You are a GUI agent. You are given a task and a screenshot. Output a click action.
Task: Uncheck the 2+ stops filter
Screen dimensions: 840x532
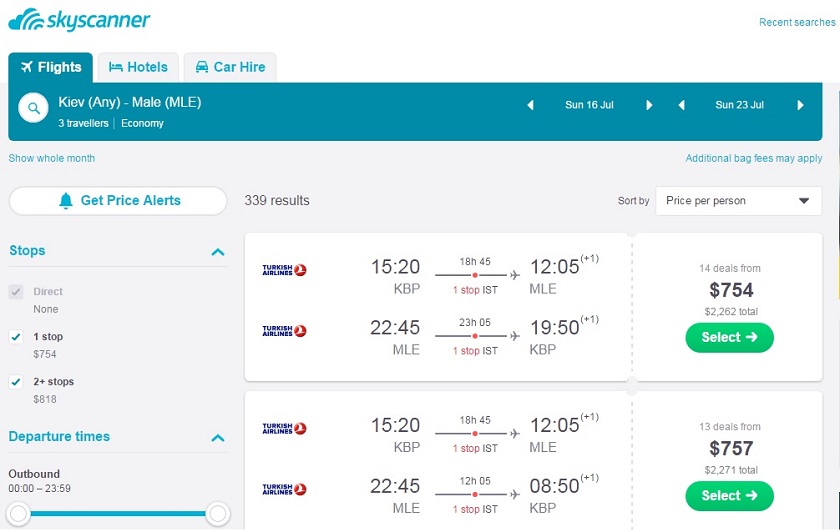(16, 382)
